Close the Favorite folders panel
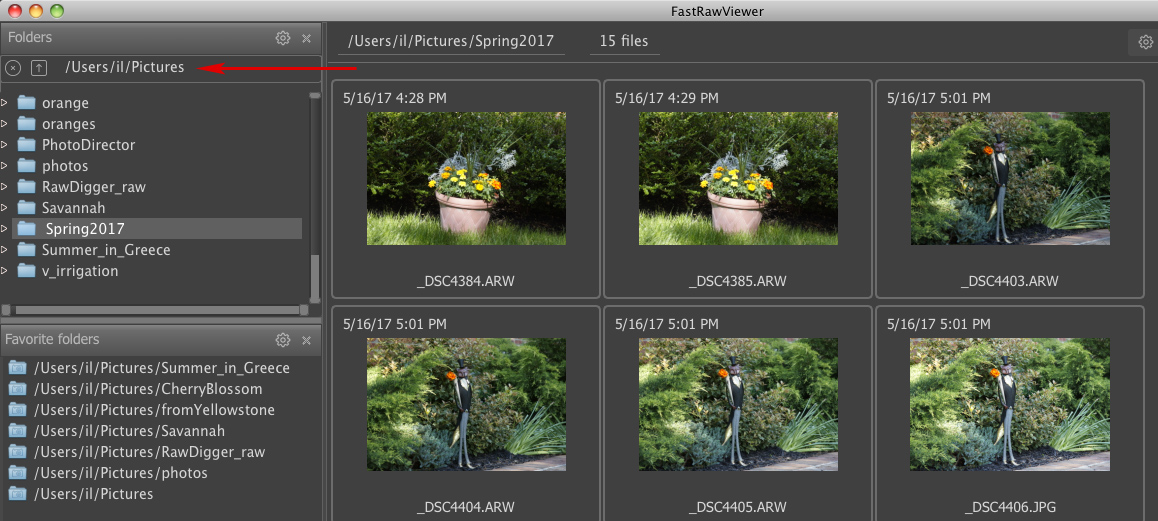 tap(306, 340)
